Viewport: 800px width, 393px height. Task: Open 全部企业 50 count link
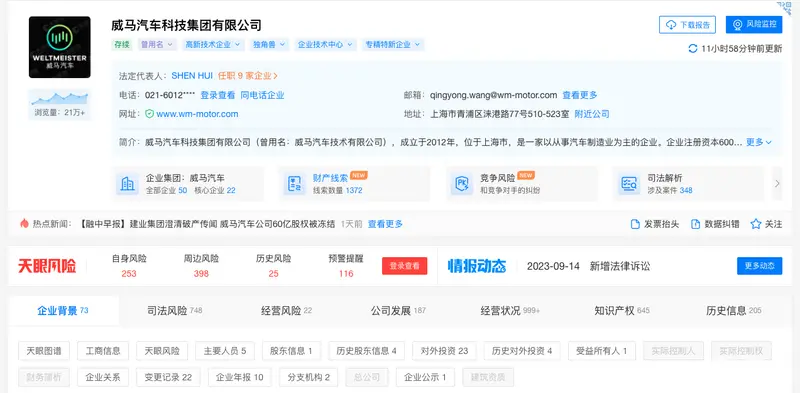[166, 190]
